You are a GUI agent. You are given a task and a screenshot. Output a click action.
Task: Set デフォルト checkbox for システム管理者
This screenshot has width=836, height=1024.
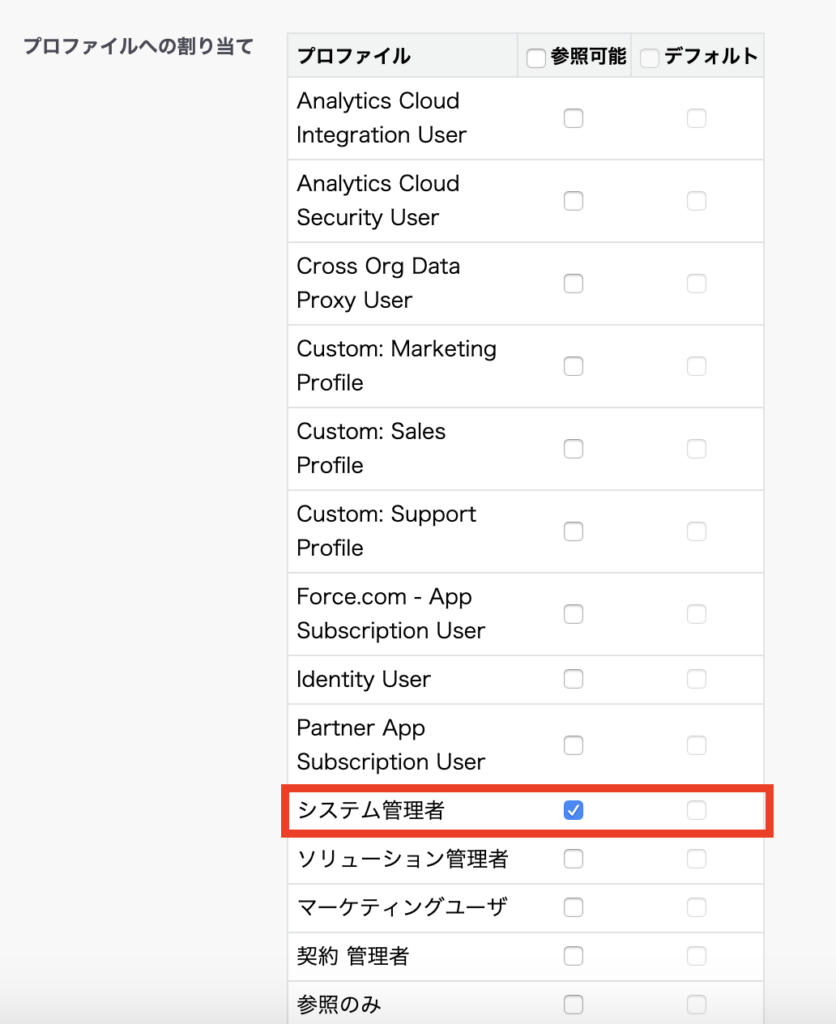tap(696, 810)
